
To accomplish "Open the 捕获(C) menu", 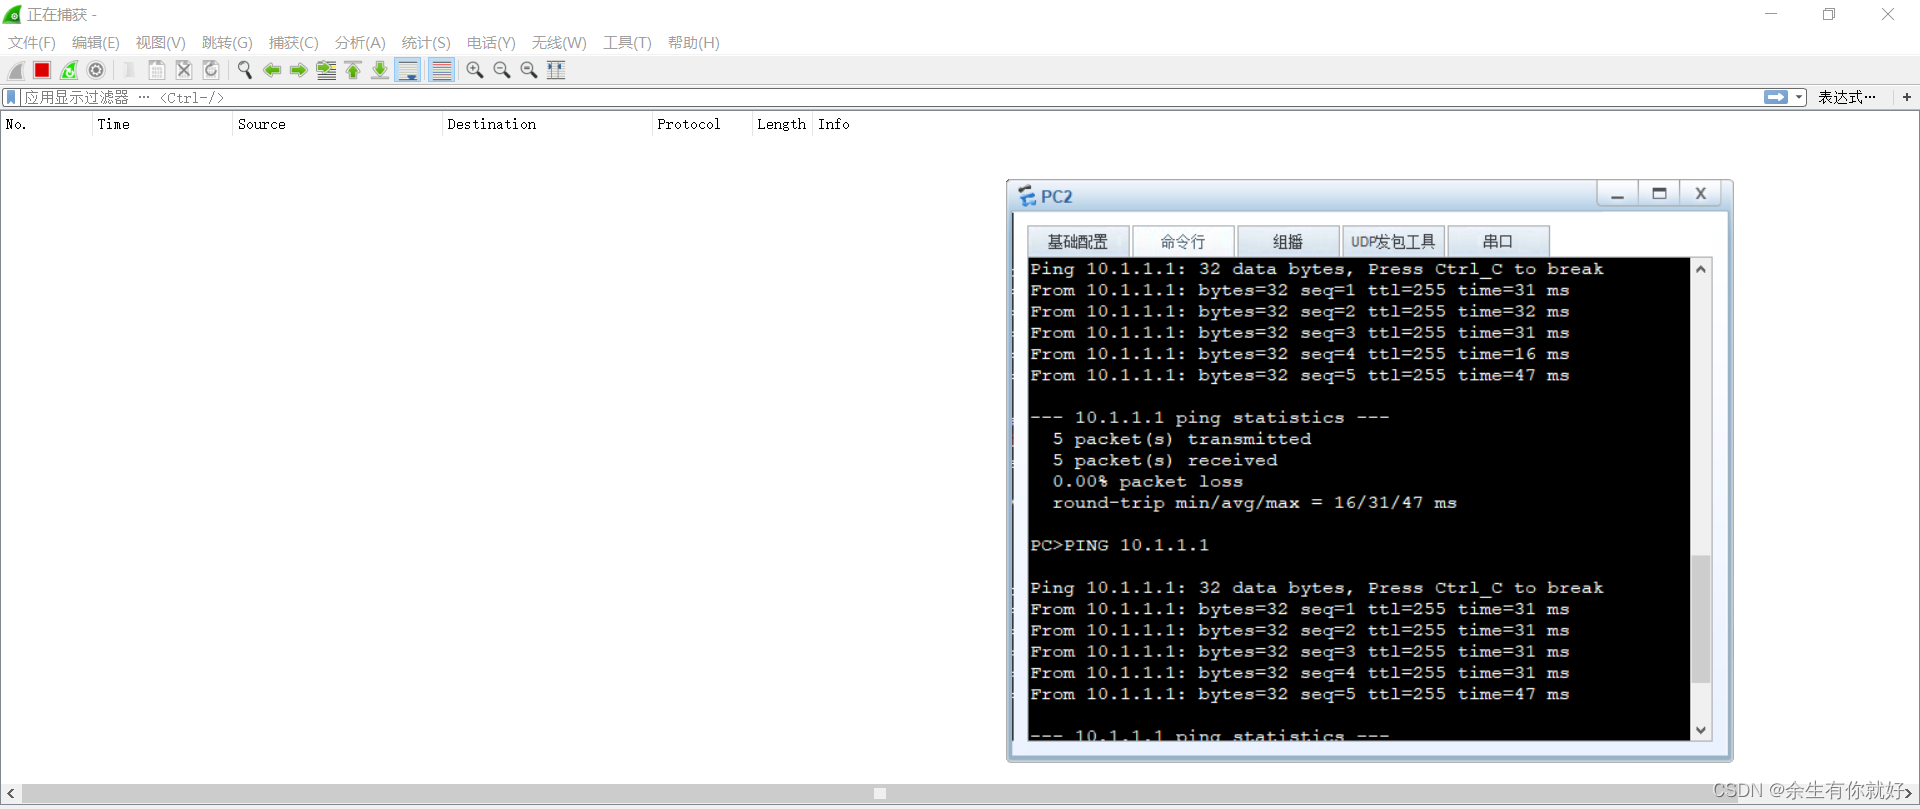I will coord(294,42).
